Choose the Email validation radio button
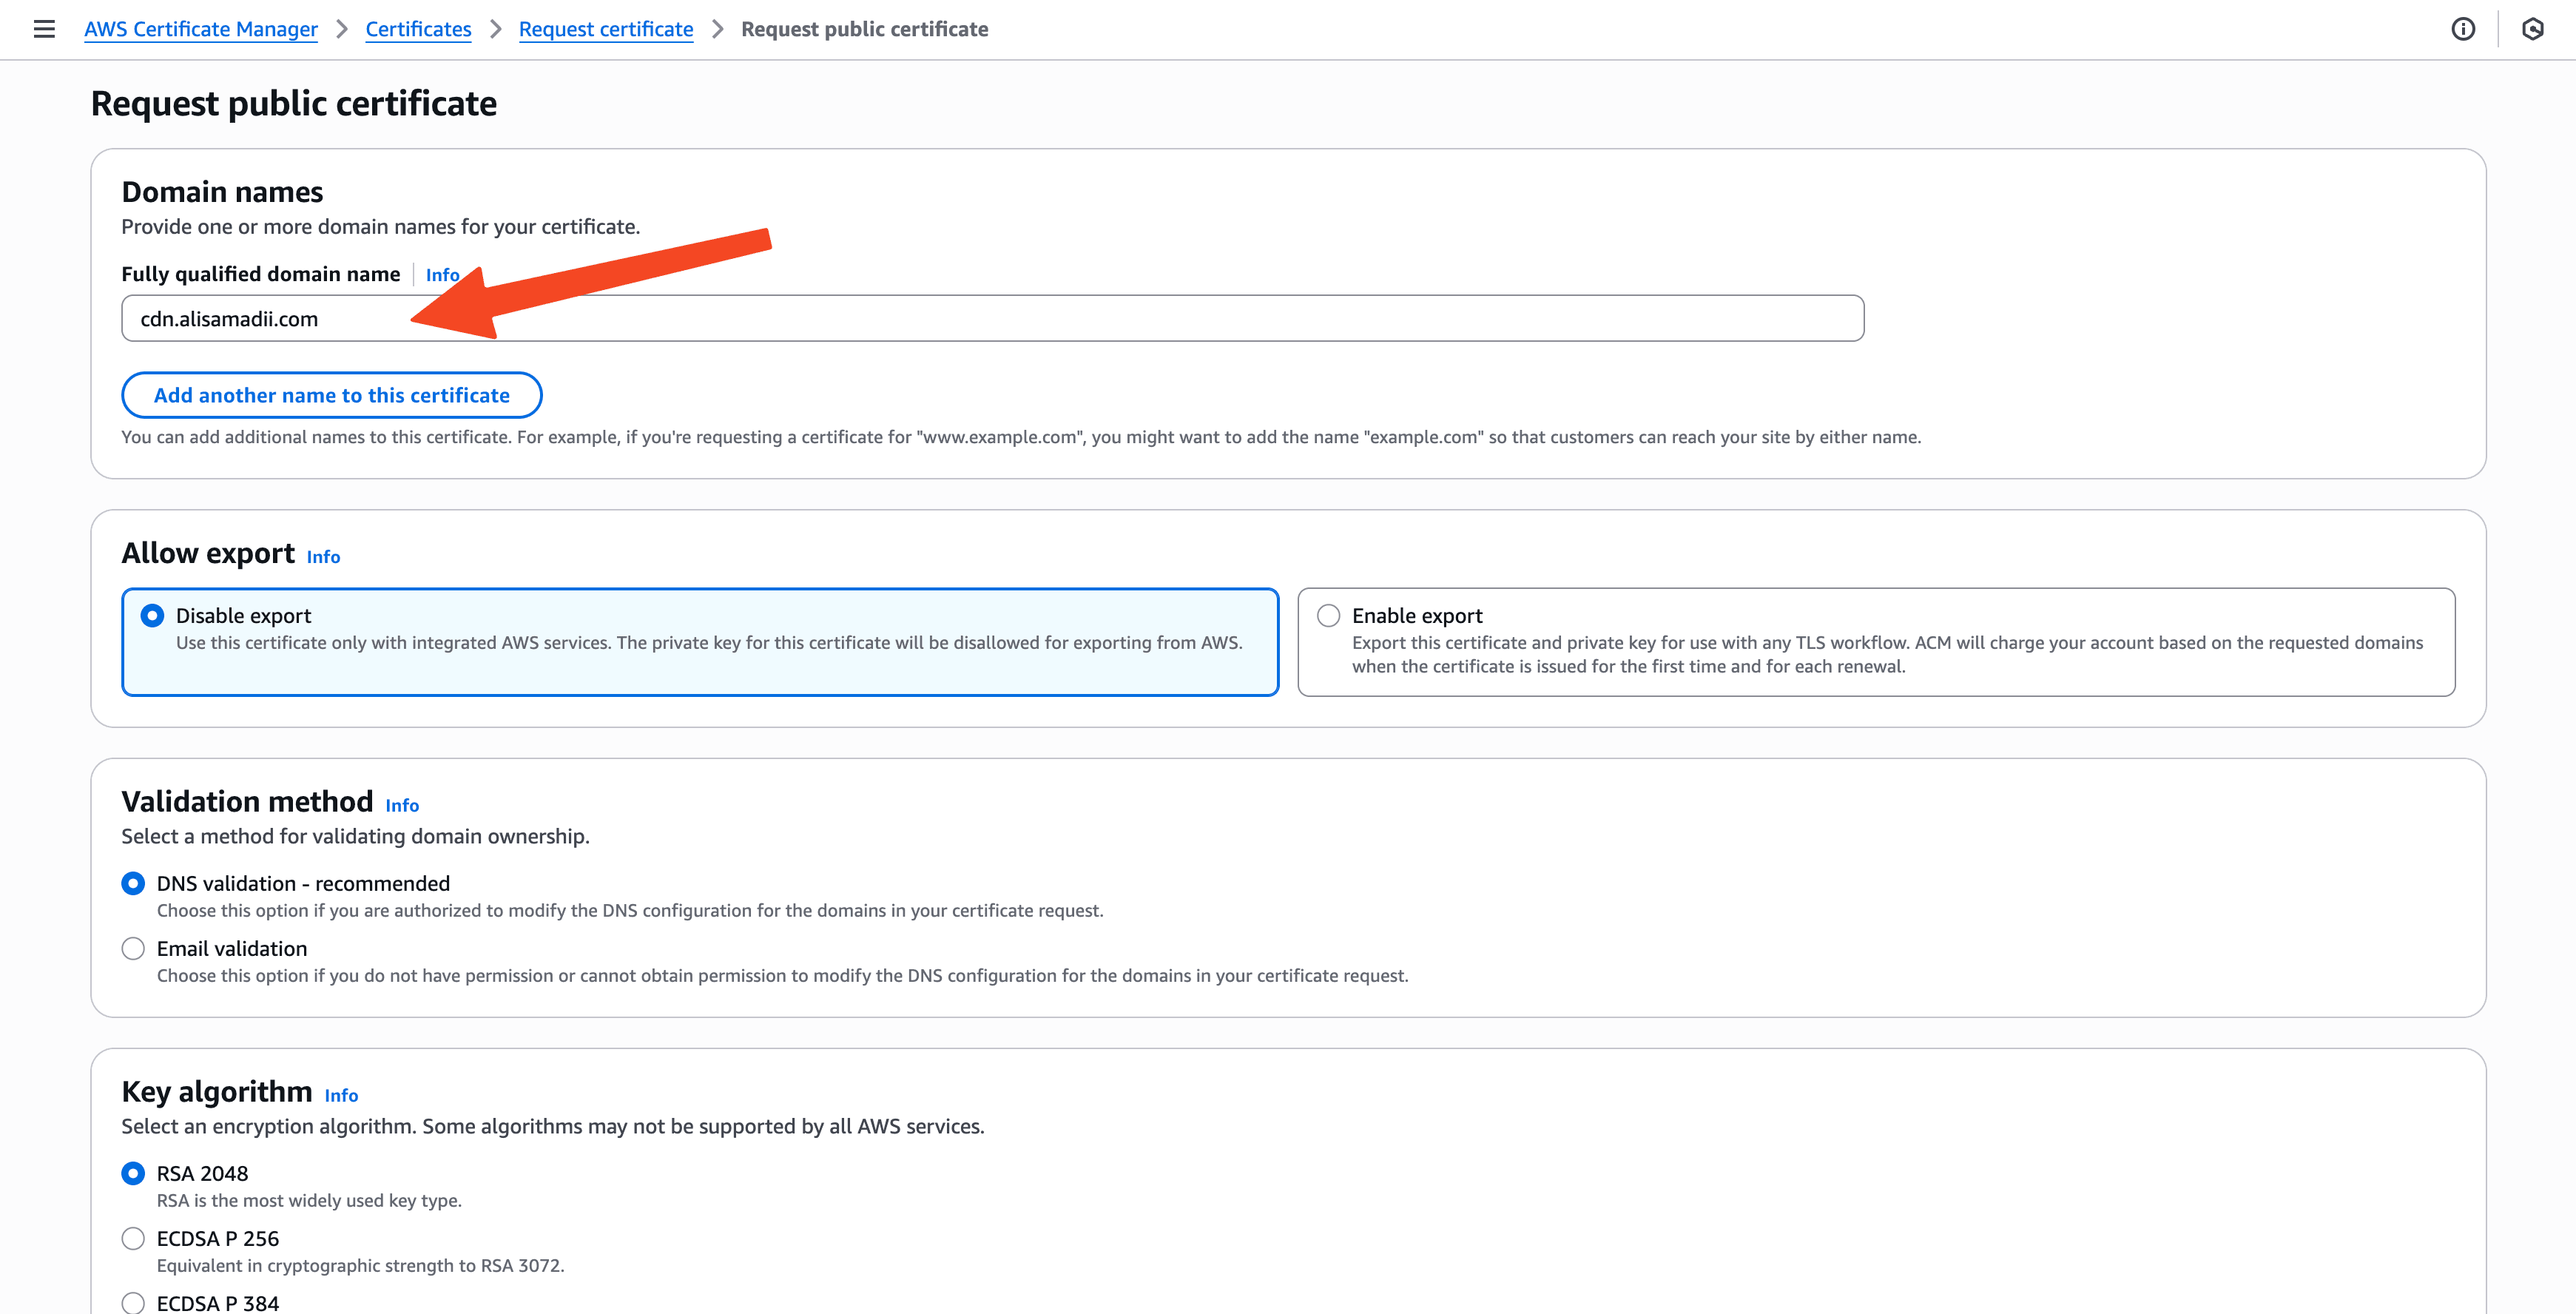The height and width of the screenshot is (1314, 2576). (x=133, y=949)
